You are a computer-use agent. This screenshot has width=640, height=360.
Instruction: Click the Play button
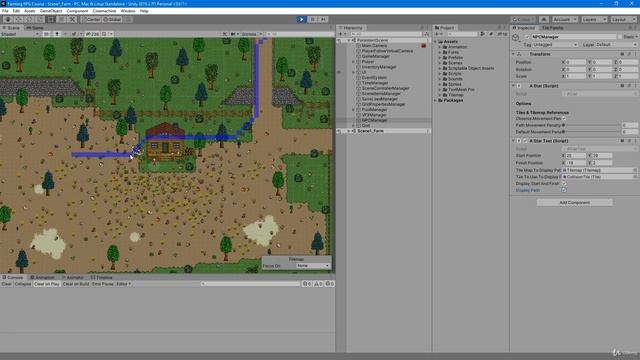click(x=302, y=19)
